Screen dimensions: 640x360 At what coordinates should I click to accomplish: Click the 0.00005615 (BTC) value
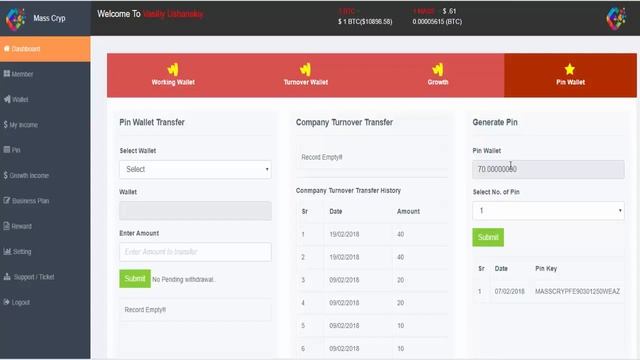[x=437, y=22]
